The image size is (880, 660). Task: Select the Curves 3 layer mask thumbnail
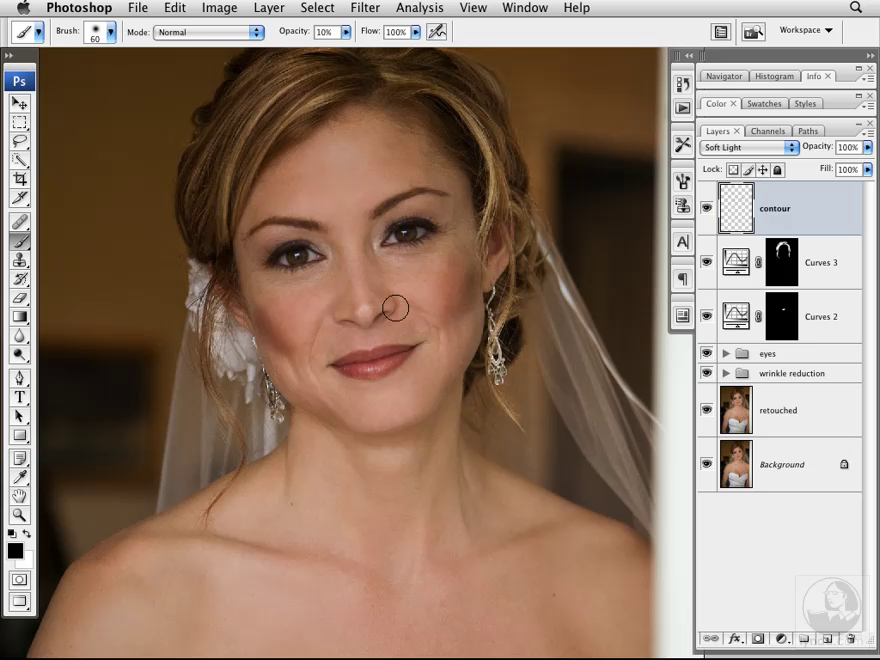coord(781,262)
